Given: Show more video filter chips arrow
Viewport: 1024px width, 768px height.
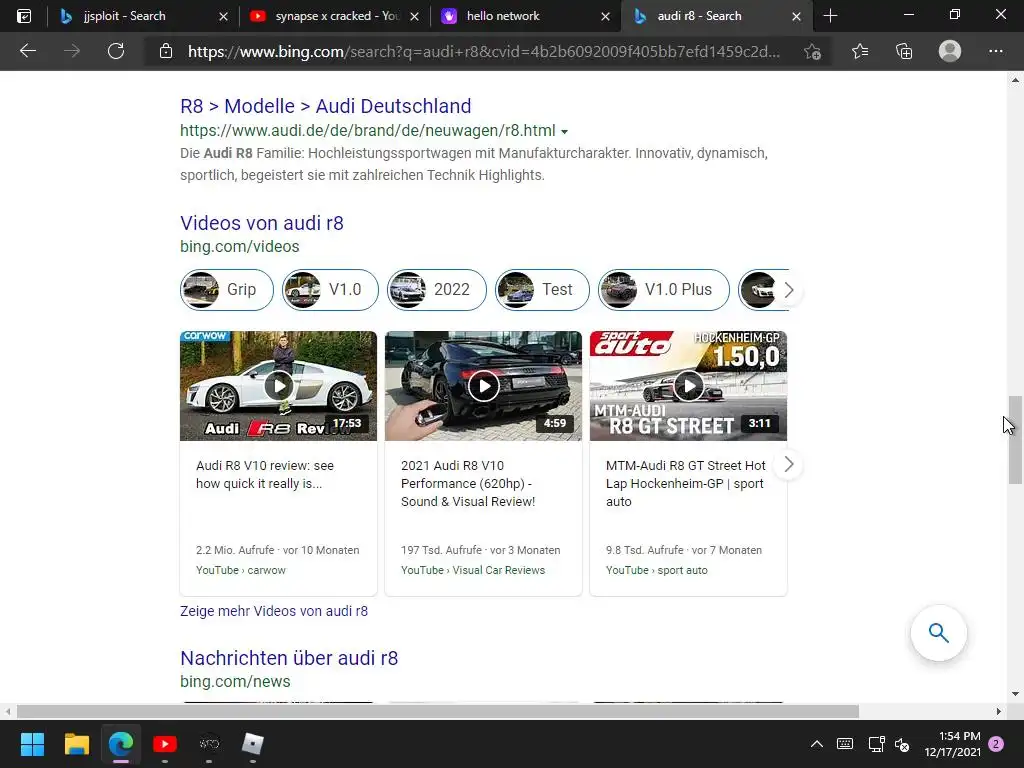Looking at the screenshot, I should [788, 290].
